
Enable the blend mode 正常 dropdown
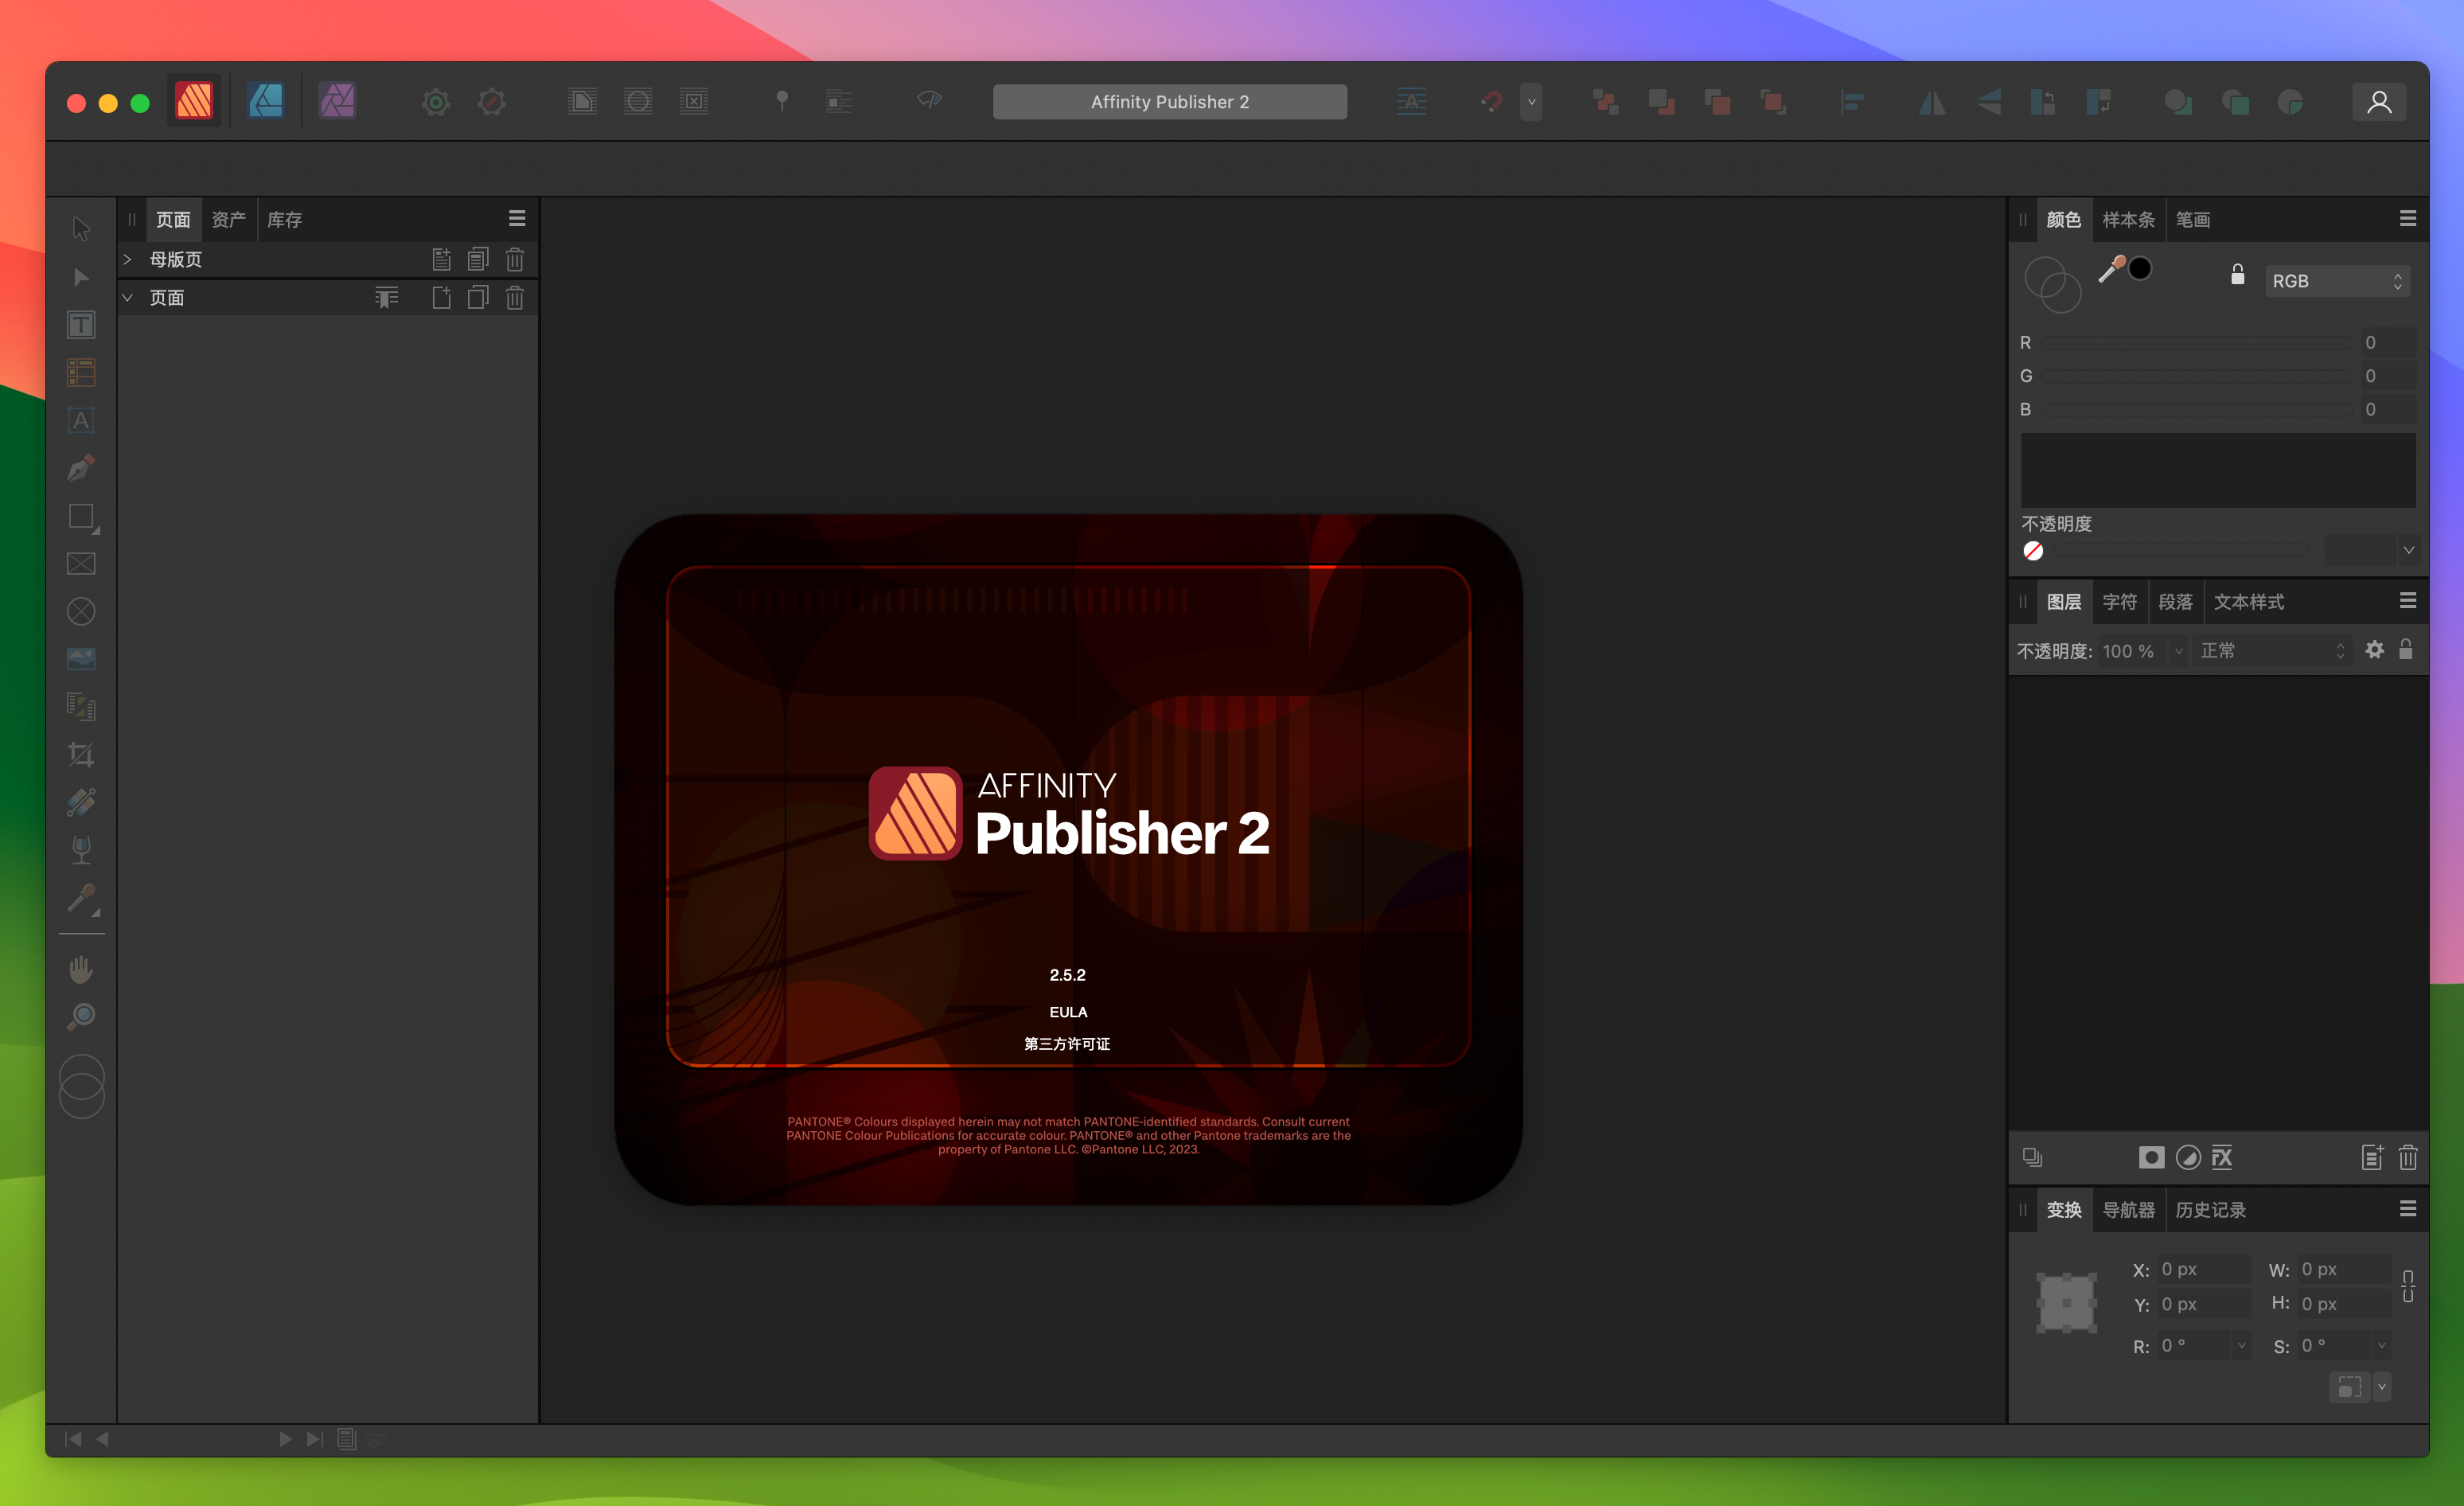(2272, 651)
